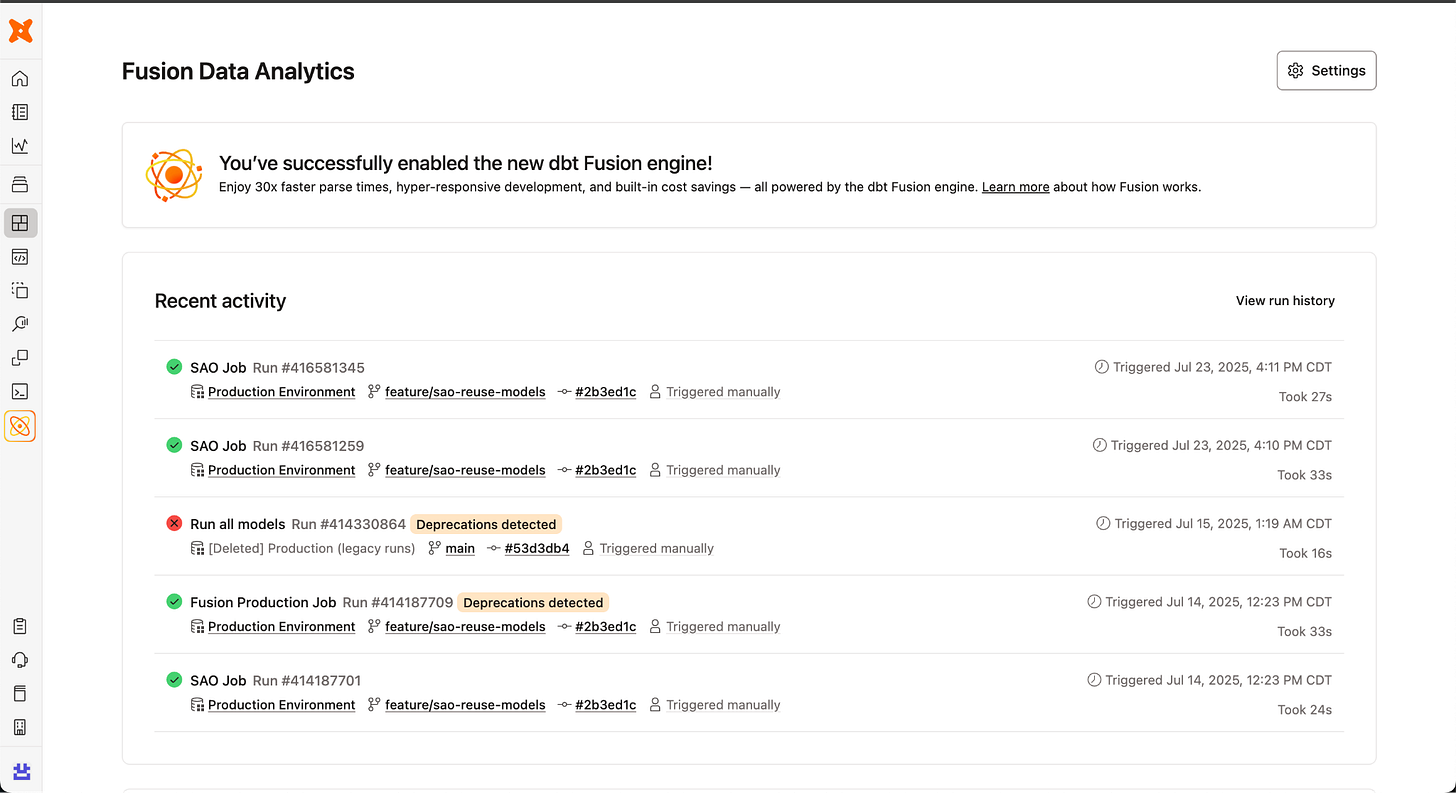
Task: Open View run history
Action: pos(1285,301)
